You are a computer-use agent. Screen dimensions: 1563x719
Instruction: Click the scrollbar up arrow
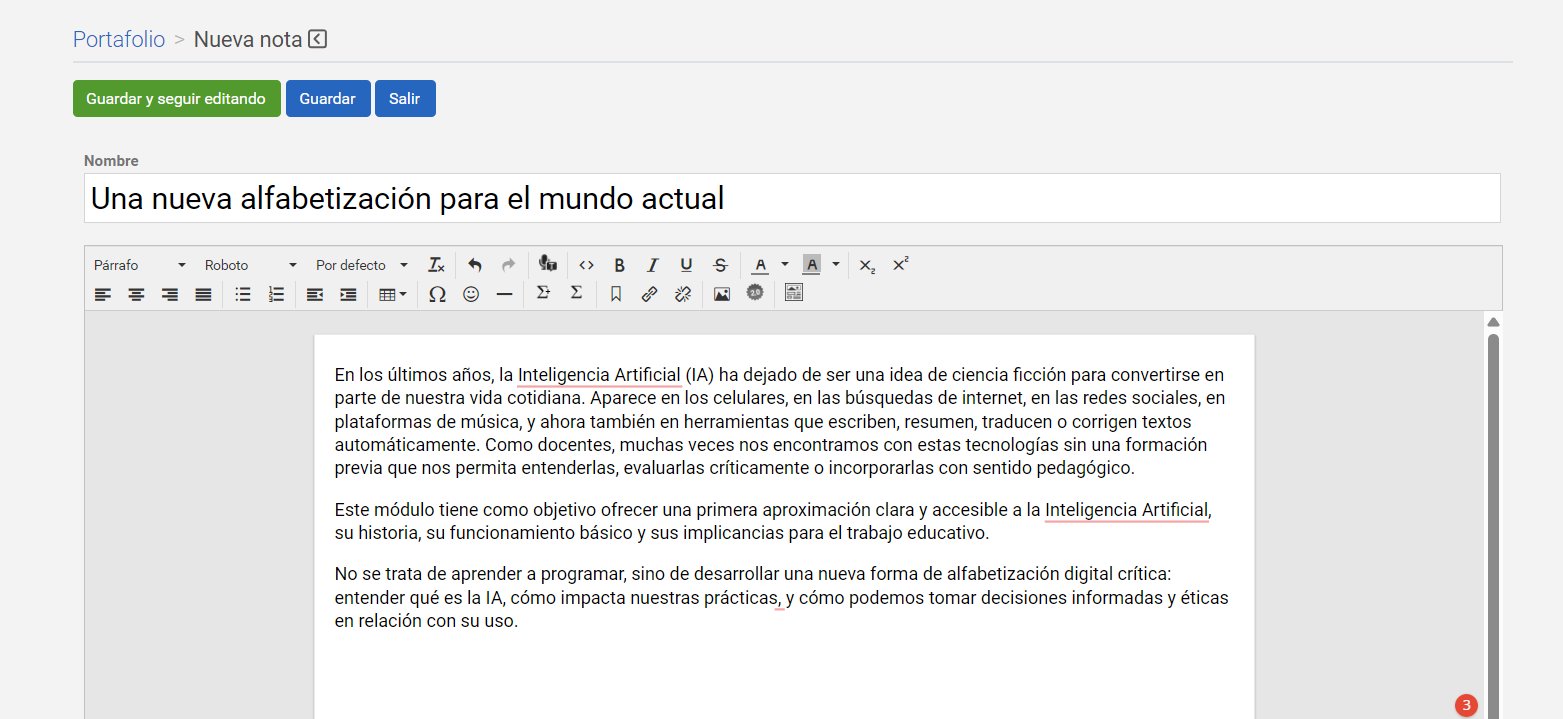[1493, 322]
